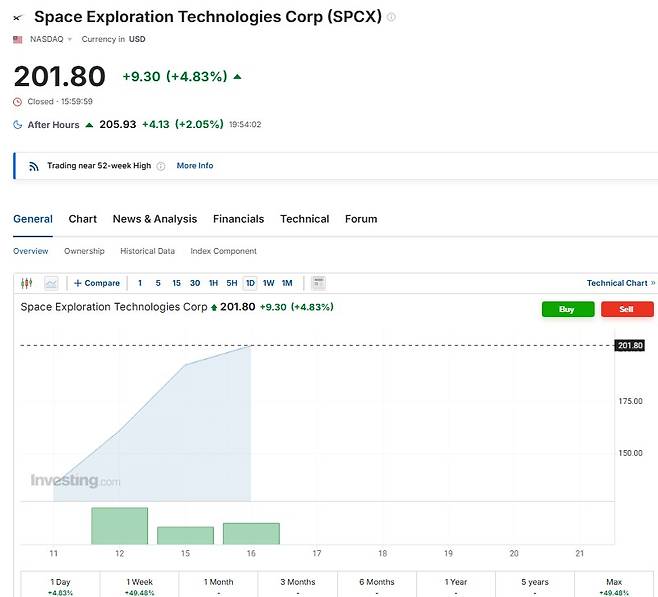Screen dimensions: 658x597
Task: Click the 175.00 axis label
Action: pos(630,401)
